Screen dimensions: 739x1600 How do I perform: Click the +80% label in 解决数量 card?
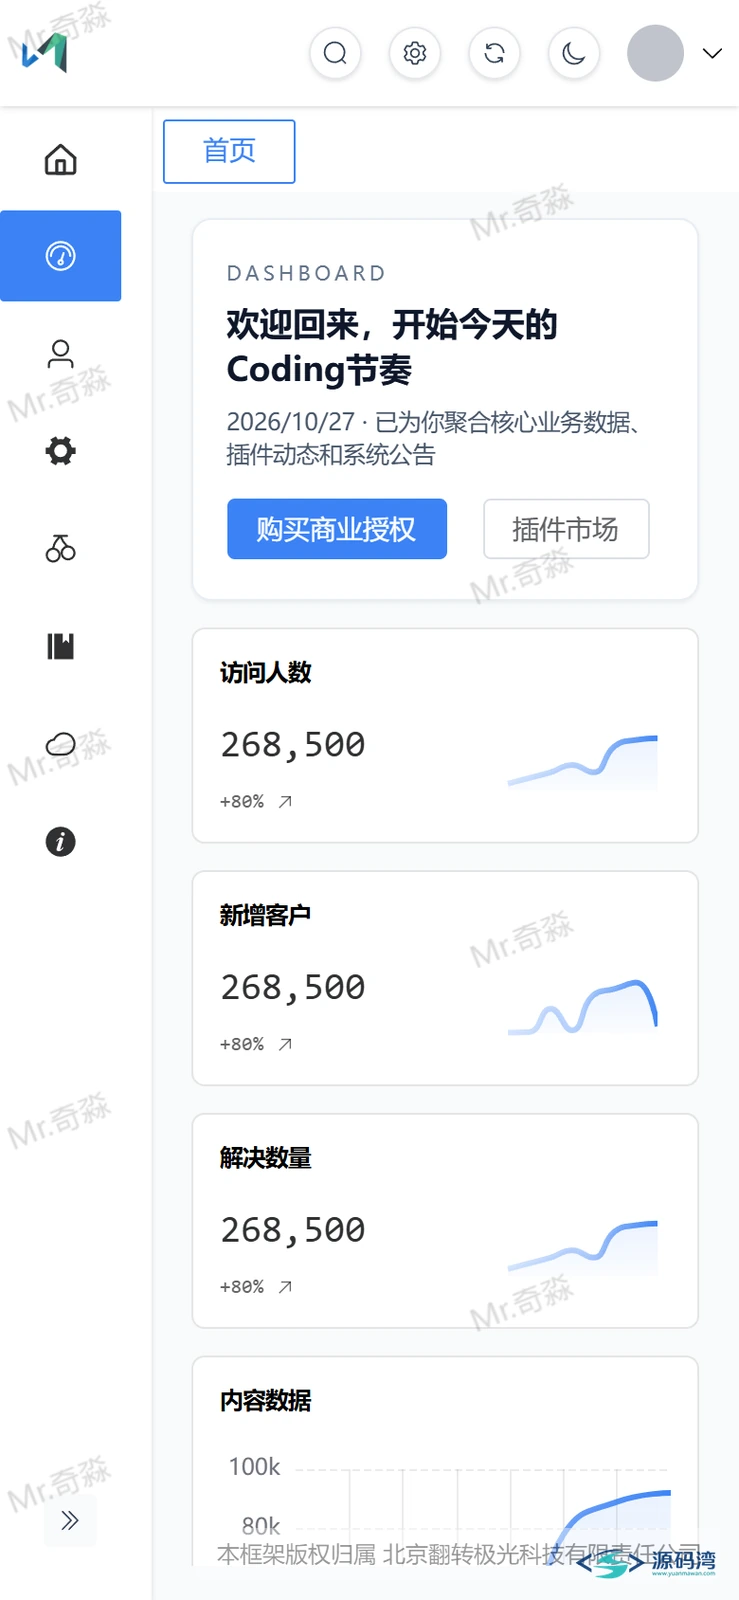coord(242,1287)
